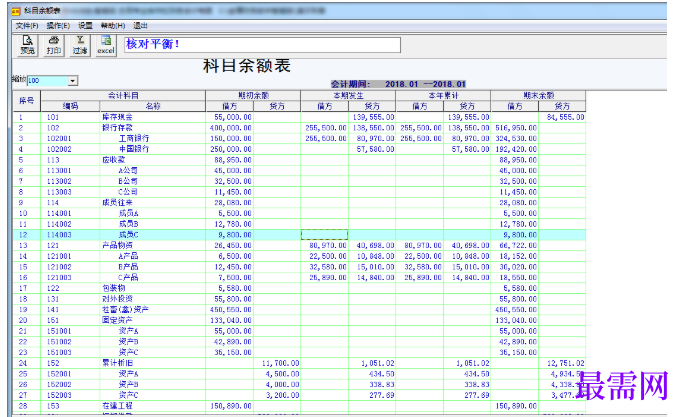Click the 名称 column header
Viewport: 687px width, 417px height.
click(x=152, y=106)
